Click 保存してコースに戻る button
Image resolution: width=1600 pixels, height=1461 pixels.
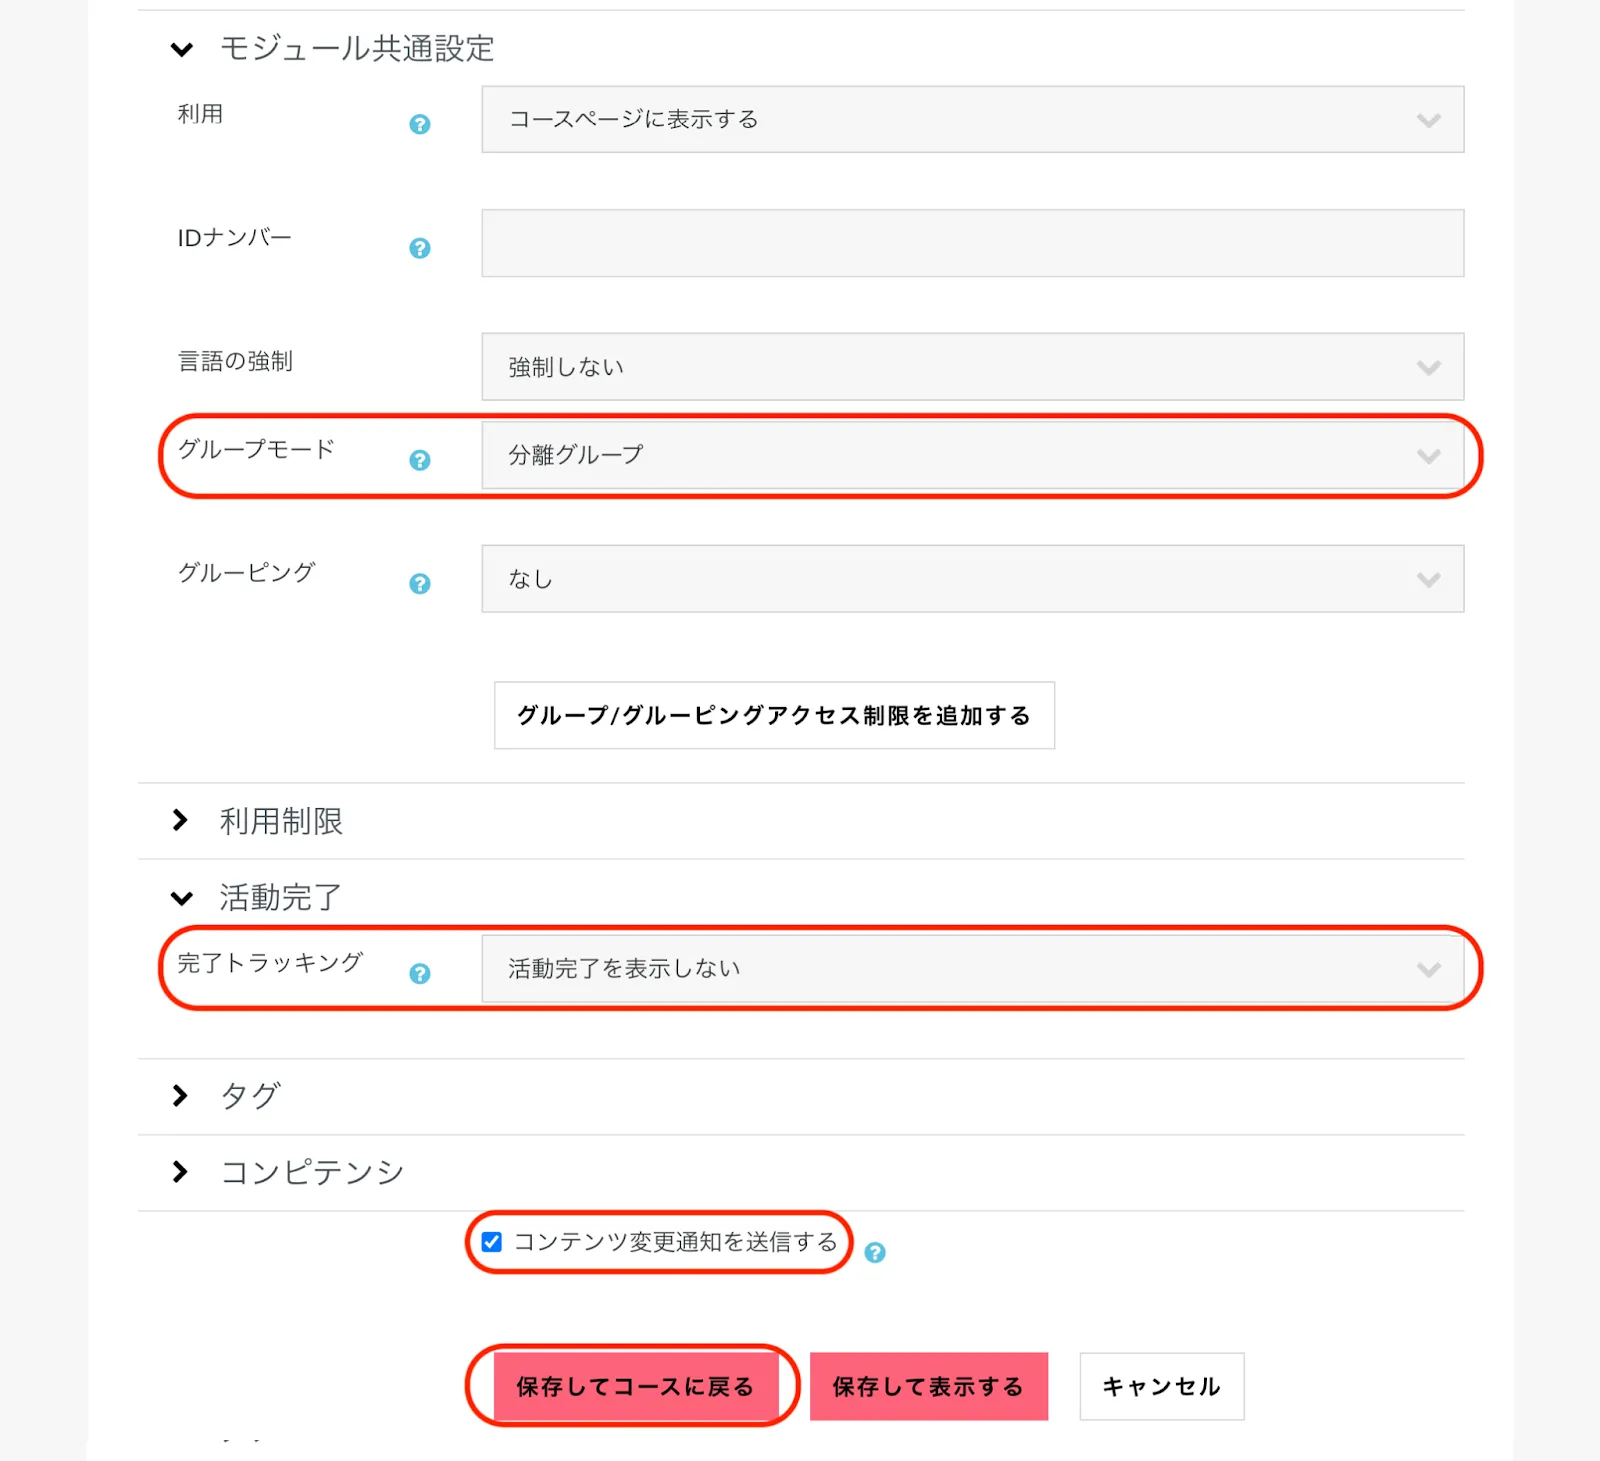(x=635, y=1386)
